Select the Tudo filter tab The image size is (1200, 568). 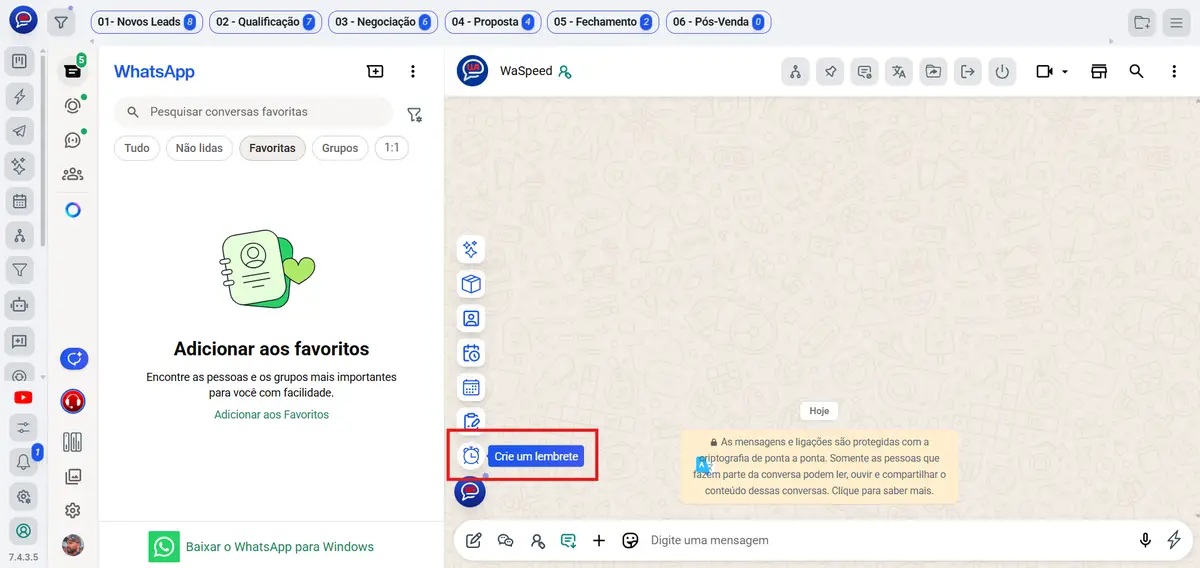(137, 148)
